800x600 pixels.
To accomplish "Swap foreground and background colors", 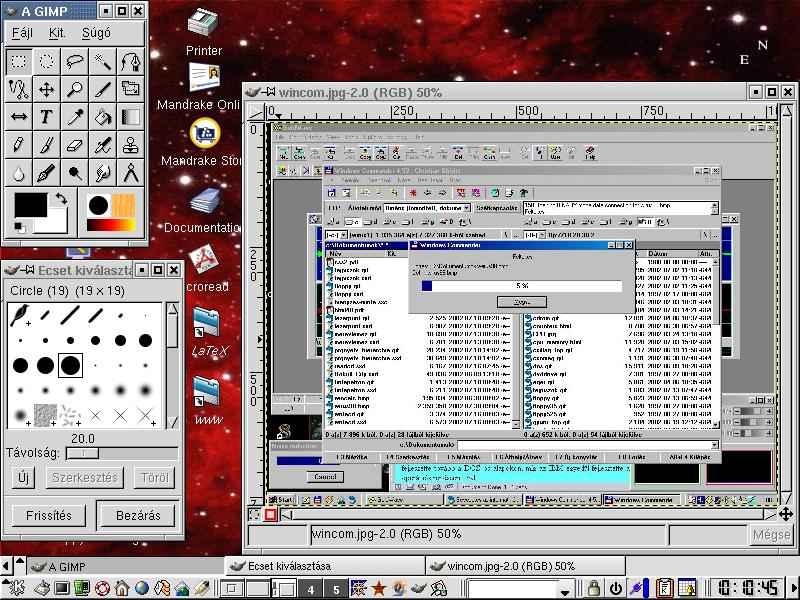I will (x=60, y=198).
